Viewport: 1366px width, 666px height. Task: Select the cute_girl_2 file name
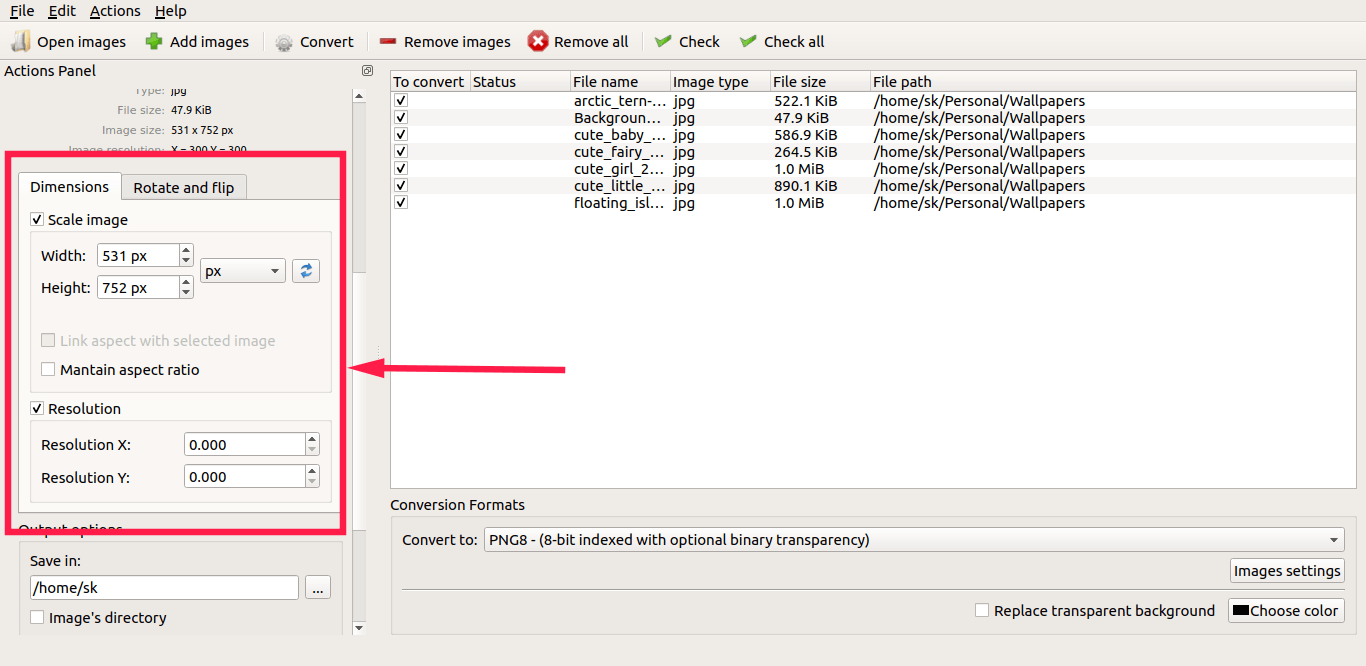[620, 169]
